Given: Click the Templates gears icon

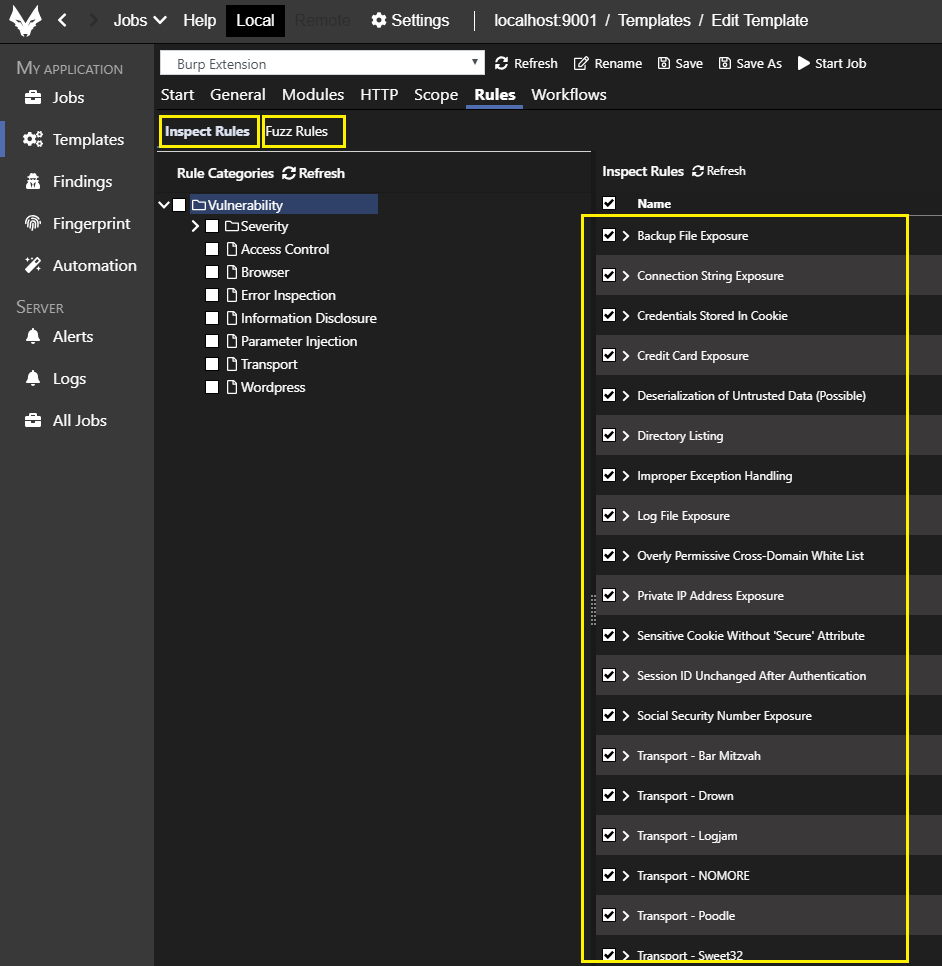Looking at the screenshot, I should point(33,139).
